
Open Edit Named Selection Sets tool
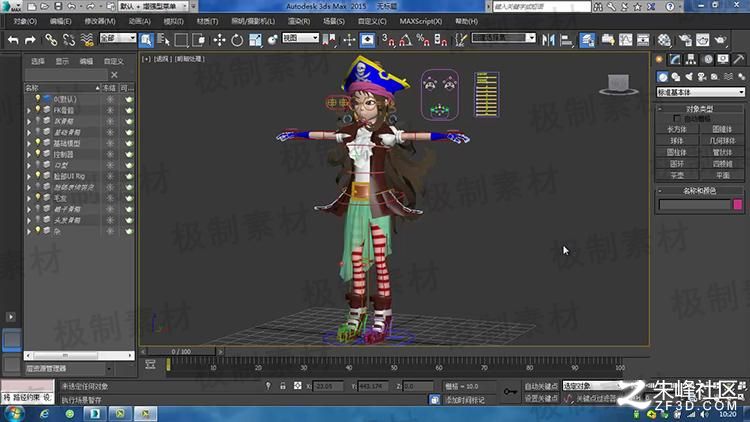[460, 40]
